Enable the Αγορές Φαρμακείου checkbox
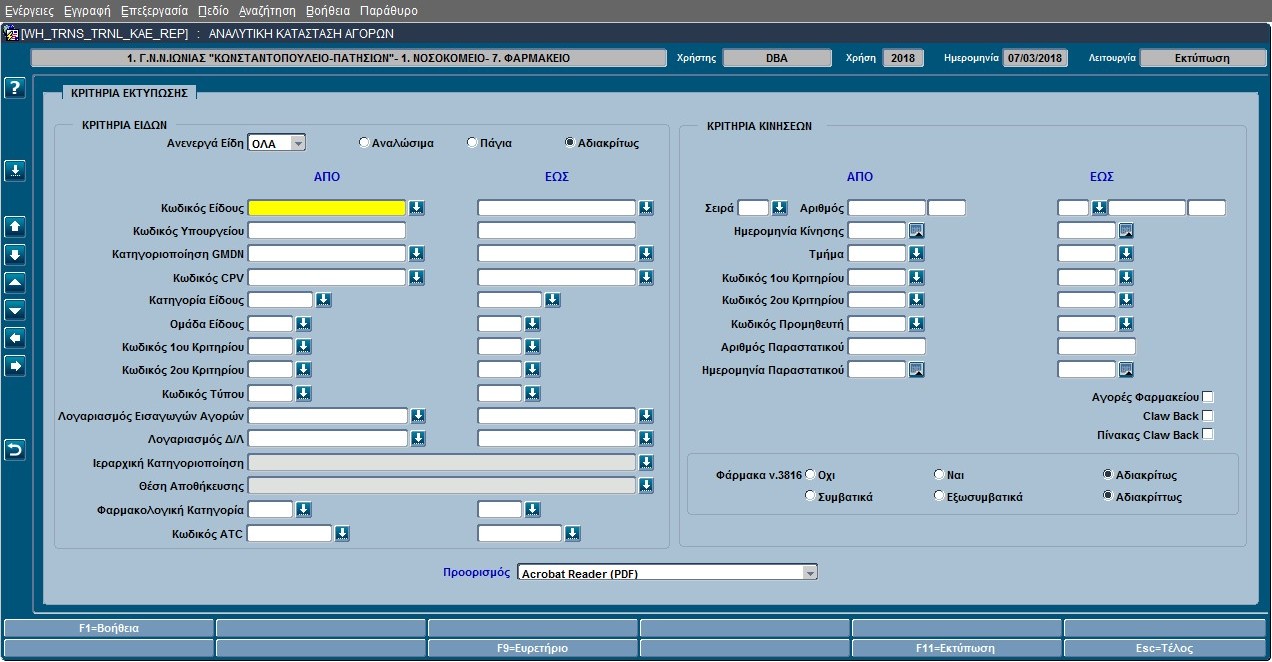 click(x=1208, y=397)
